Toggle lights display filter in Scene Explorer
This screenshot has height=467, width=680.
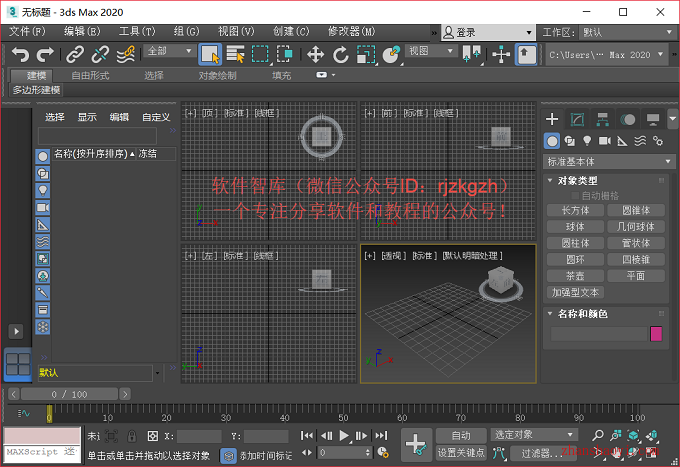[42, 190]
